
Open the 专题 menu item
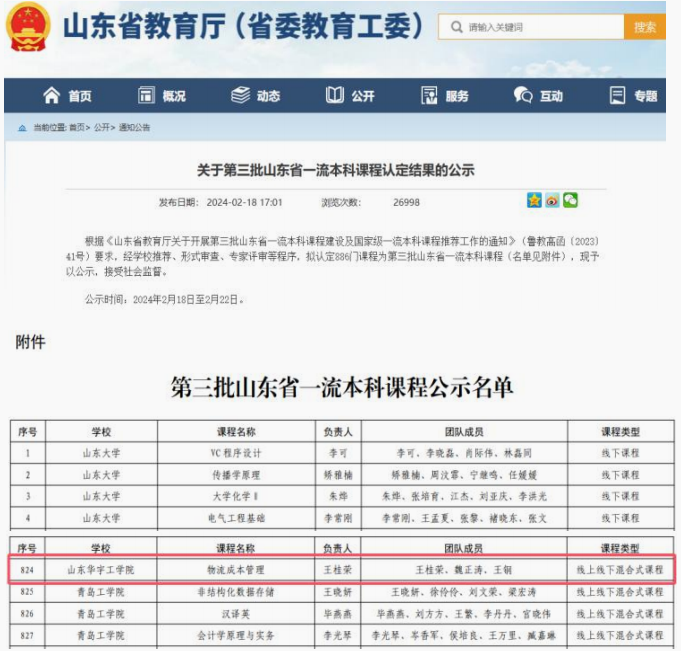click(x=646, y=96)
